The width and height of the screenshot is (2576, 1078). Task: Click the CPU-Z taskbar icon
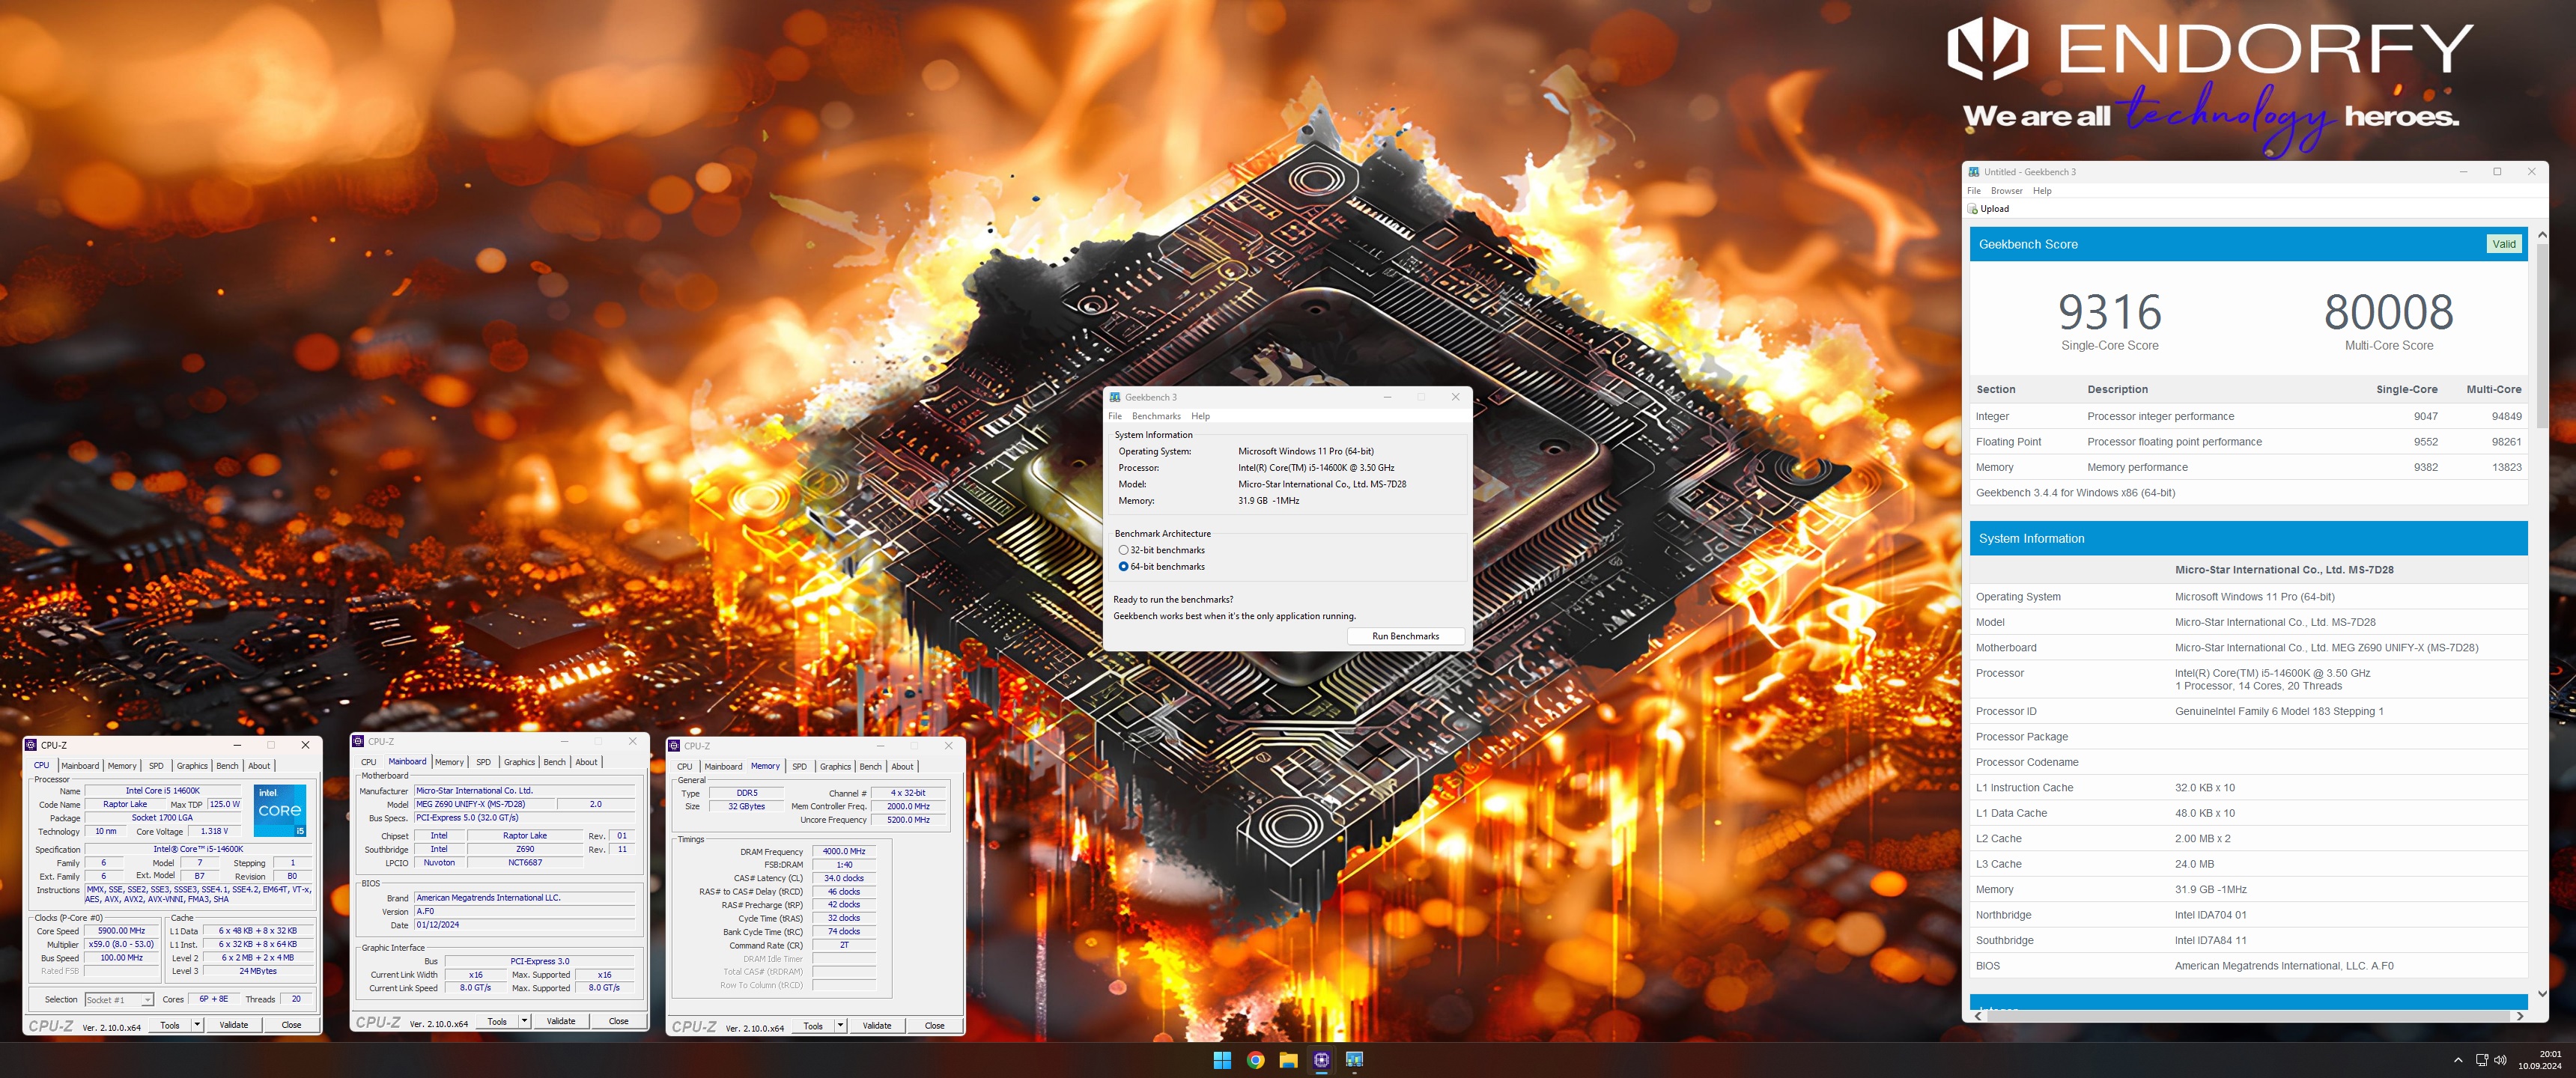click(1321, 1060)
